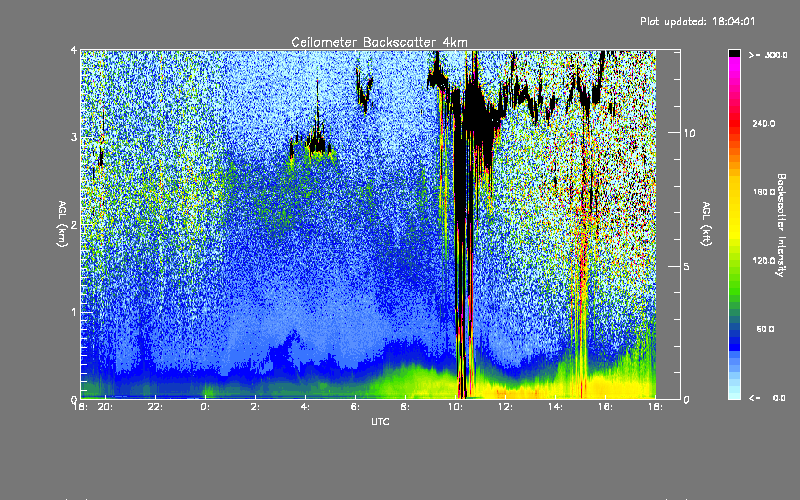Click the '3' km tick label

(x=74, y=137)
